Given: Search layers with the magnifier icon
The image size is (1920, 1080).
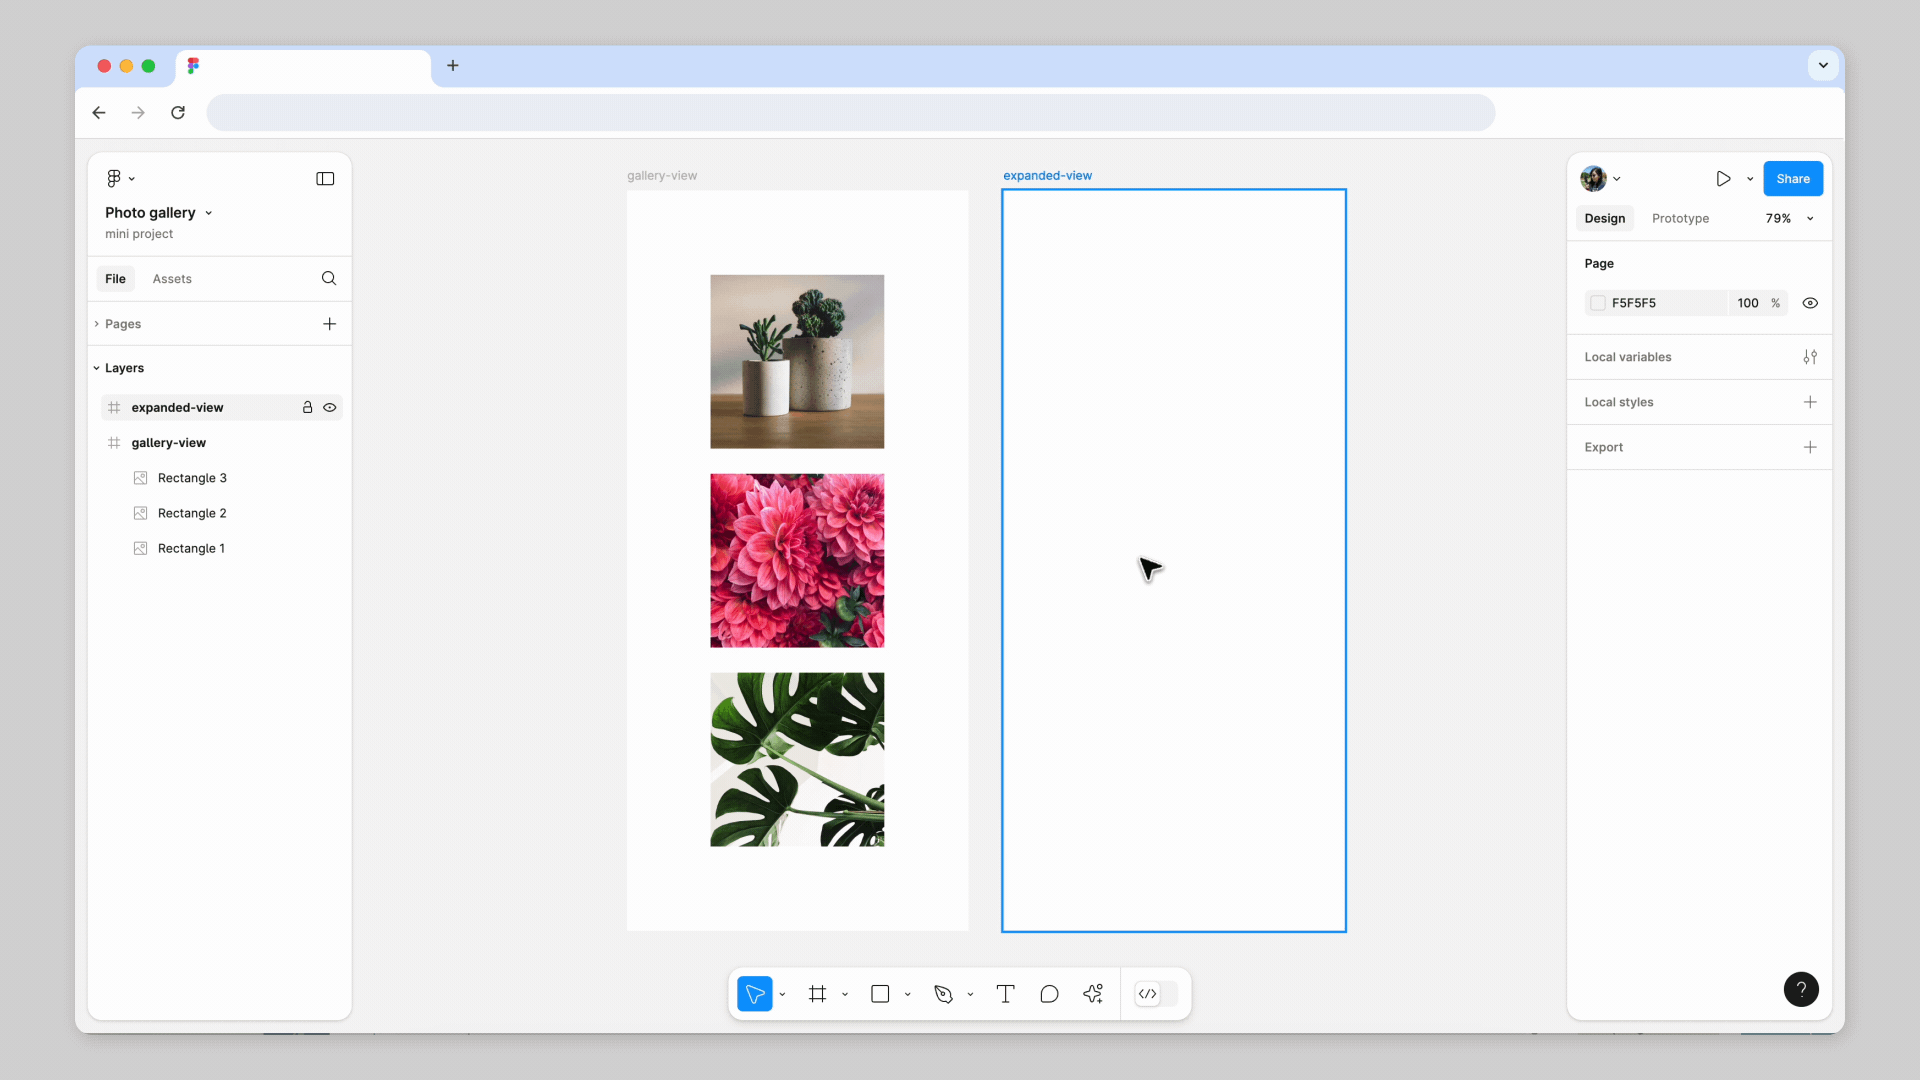Looking at the screenshot, I should coord(329,278).
